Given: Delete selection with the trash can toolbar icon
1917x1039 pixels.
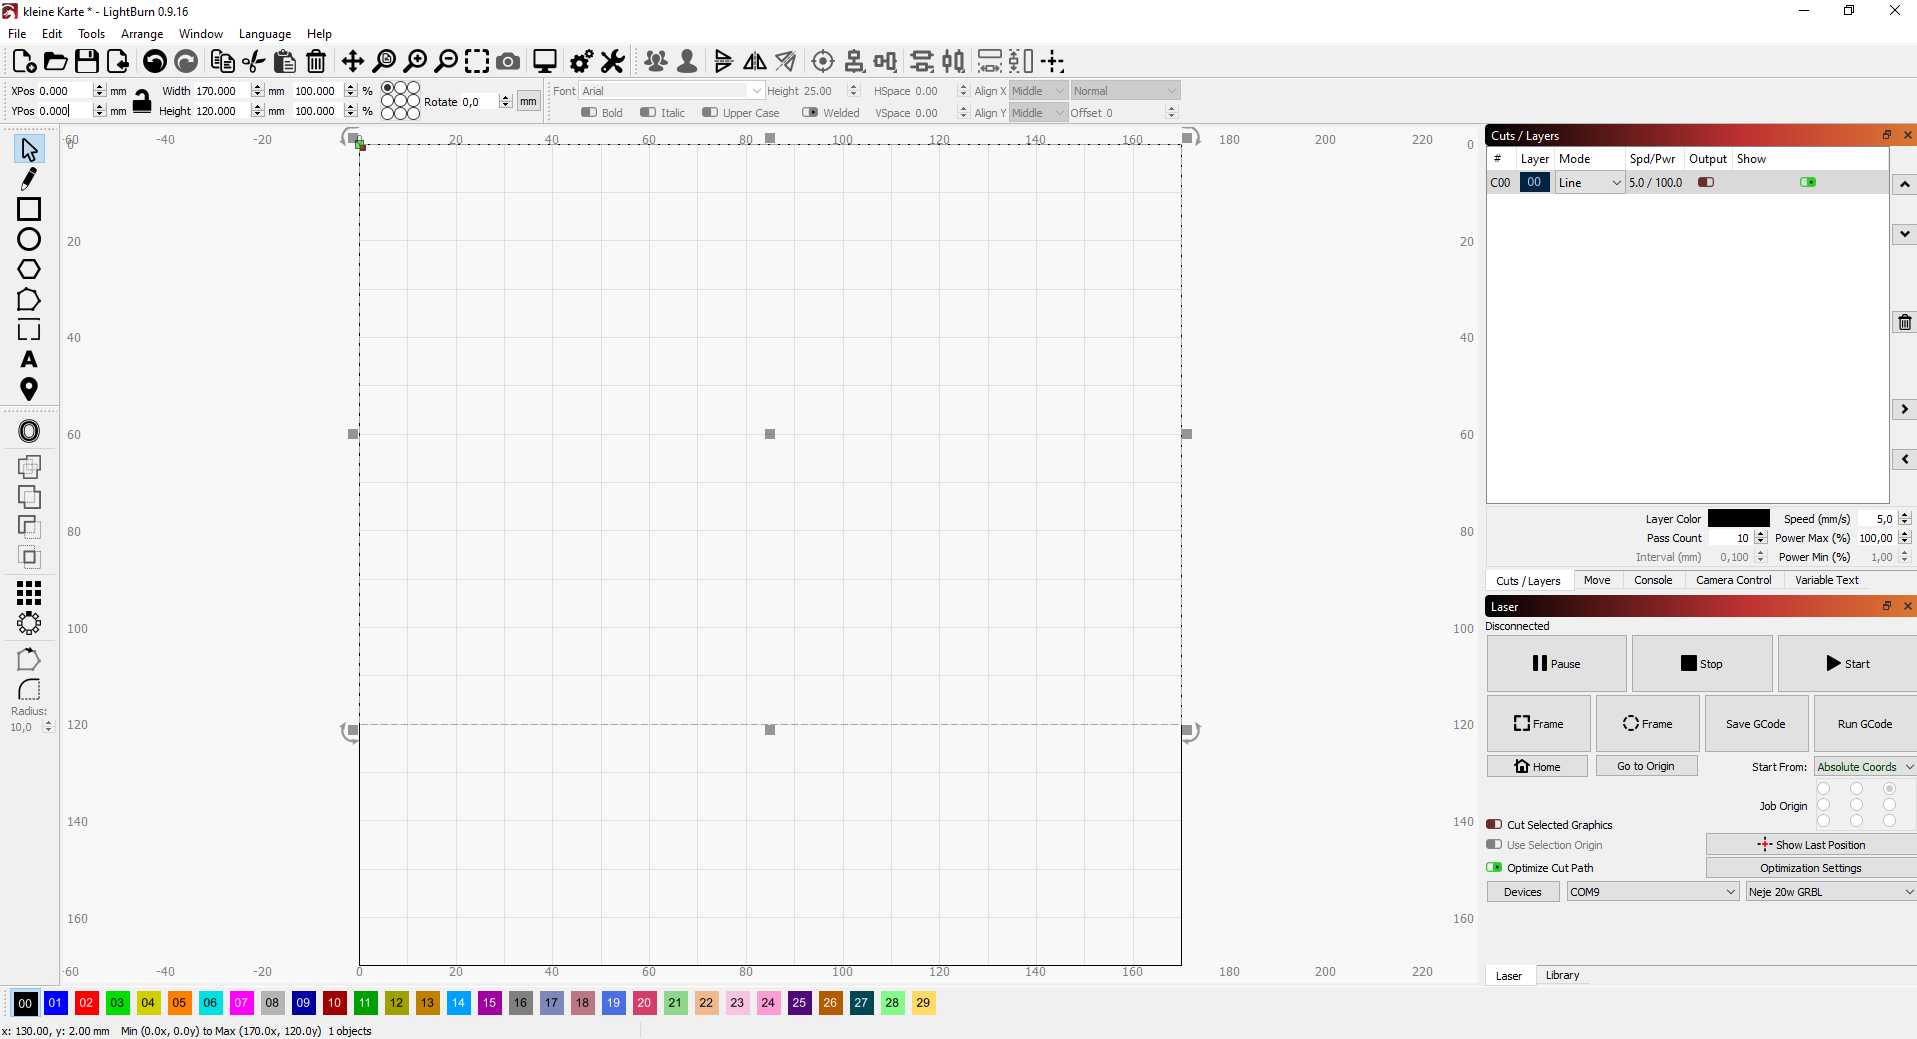Looking at the screenshot, I should pos(316,62).
